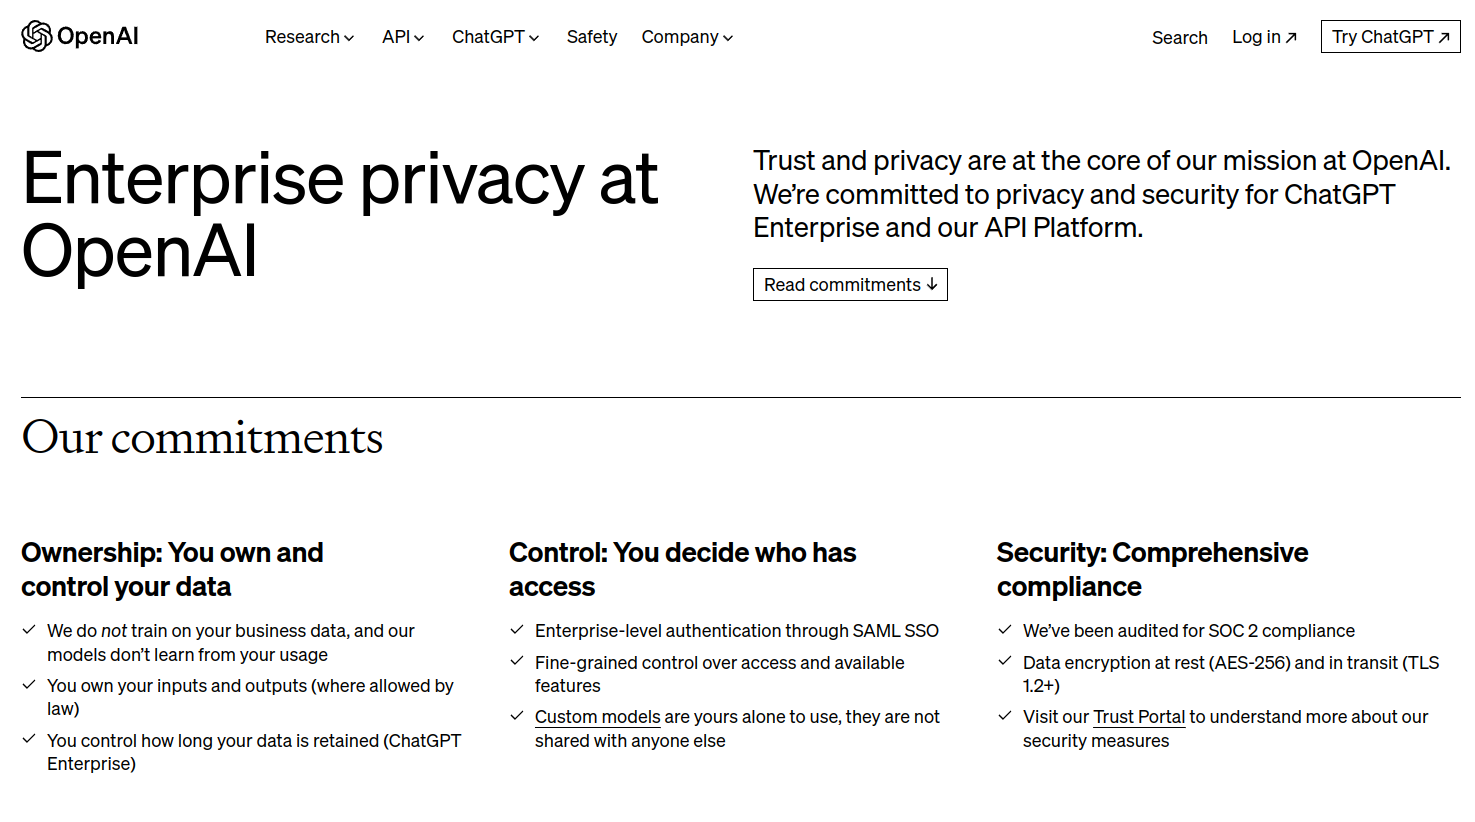Select the Log in link
Viewport: 1475px width, 822px height.
click(x=1256, y=37)
